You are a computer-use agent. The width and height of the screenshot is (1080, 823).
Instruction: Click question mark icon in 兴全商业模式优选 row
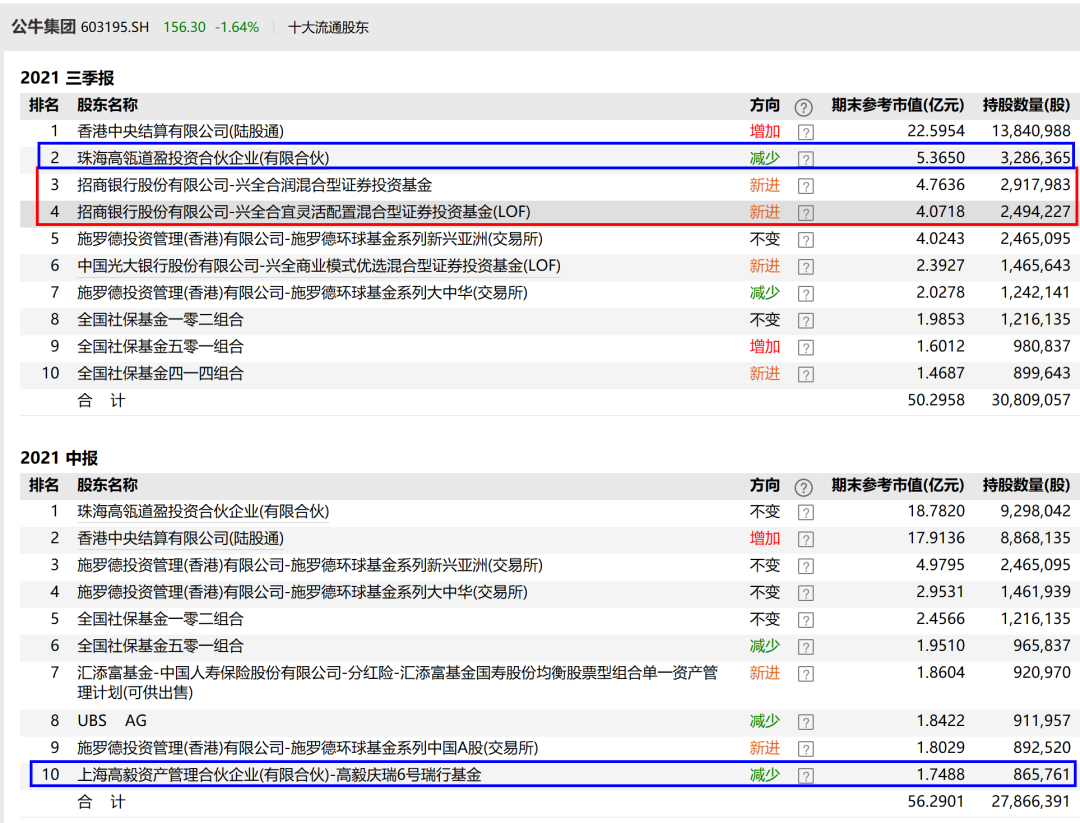(x=806, y=267)
